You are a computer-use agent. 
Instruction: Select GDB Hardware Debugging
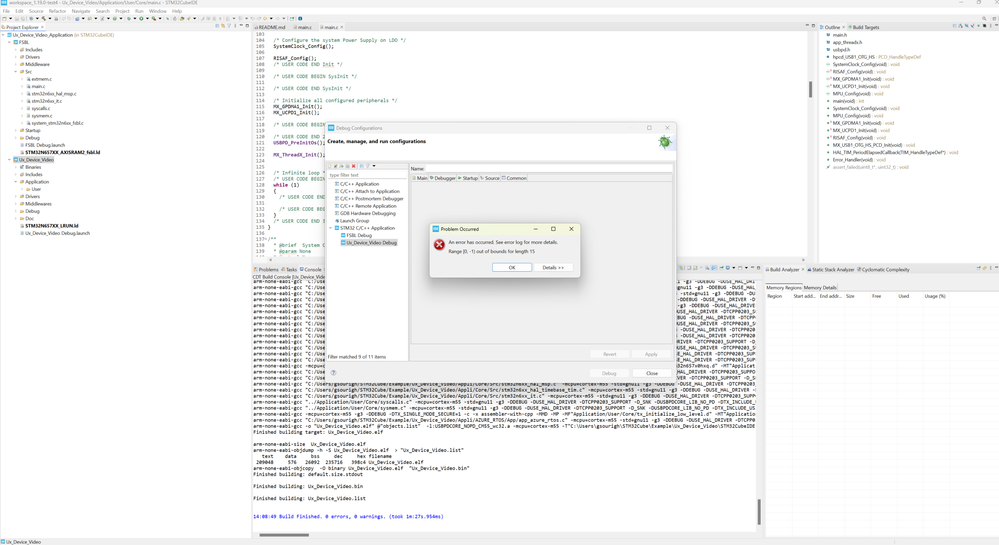pos(367,214)
